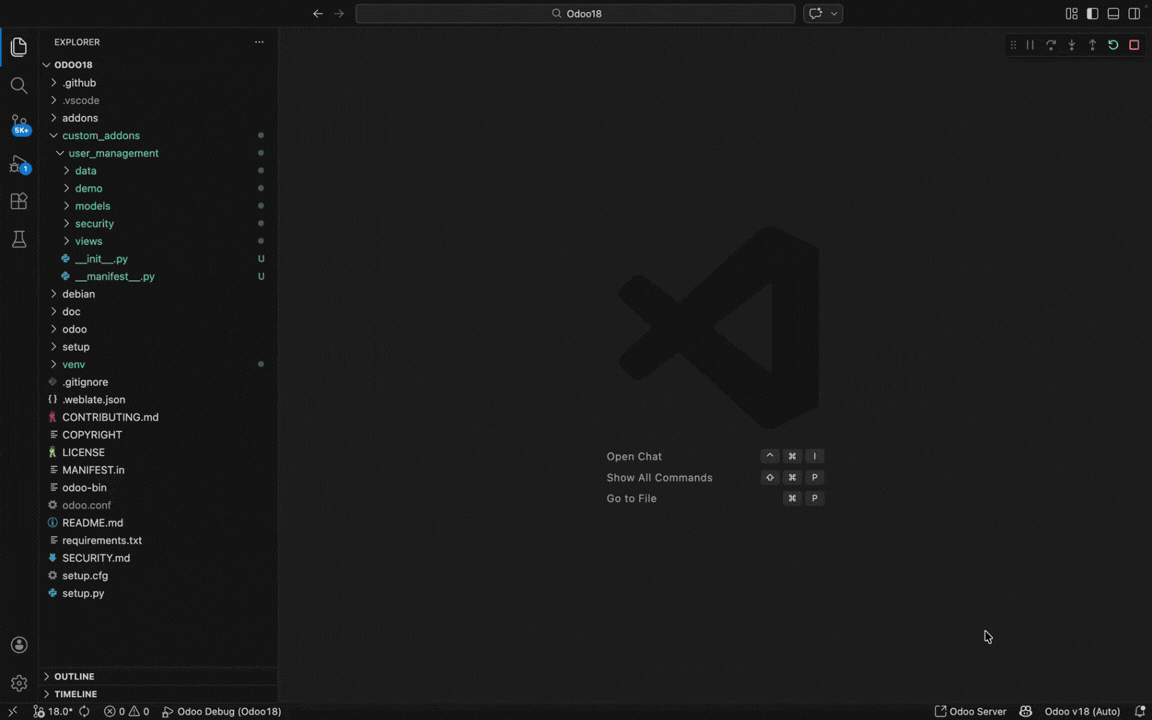Viewport: 1152px width, 720px height.
Task: Expand the demo folder
Action: [158, 189]
